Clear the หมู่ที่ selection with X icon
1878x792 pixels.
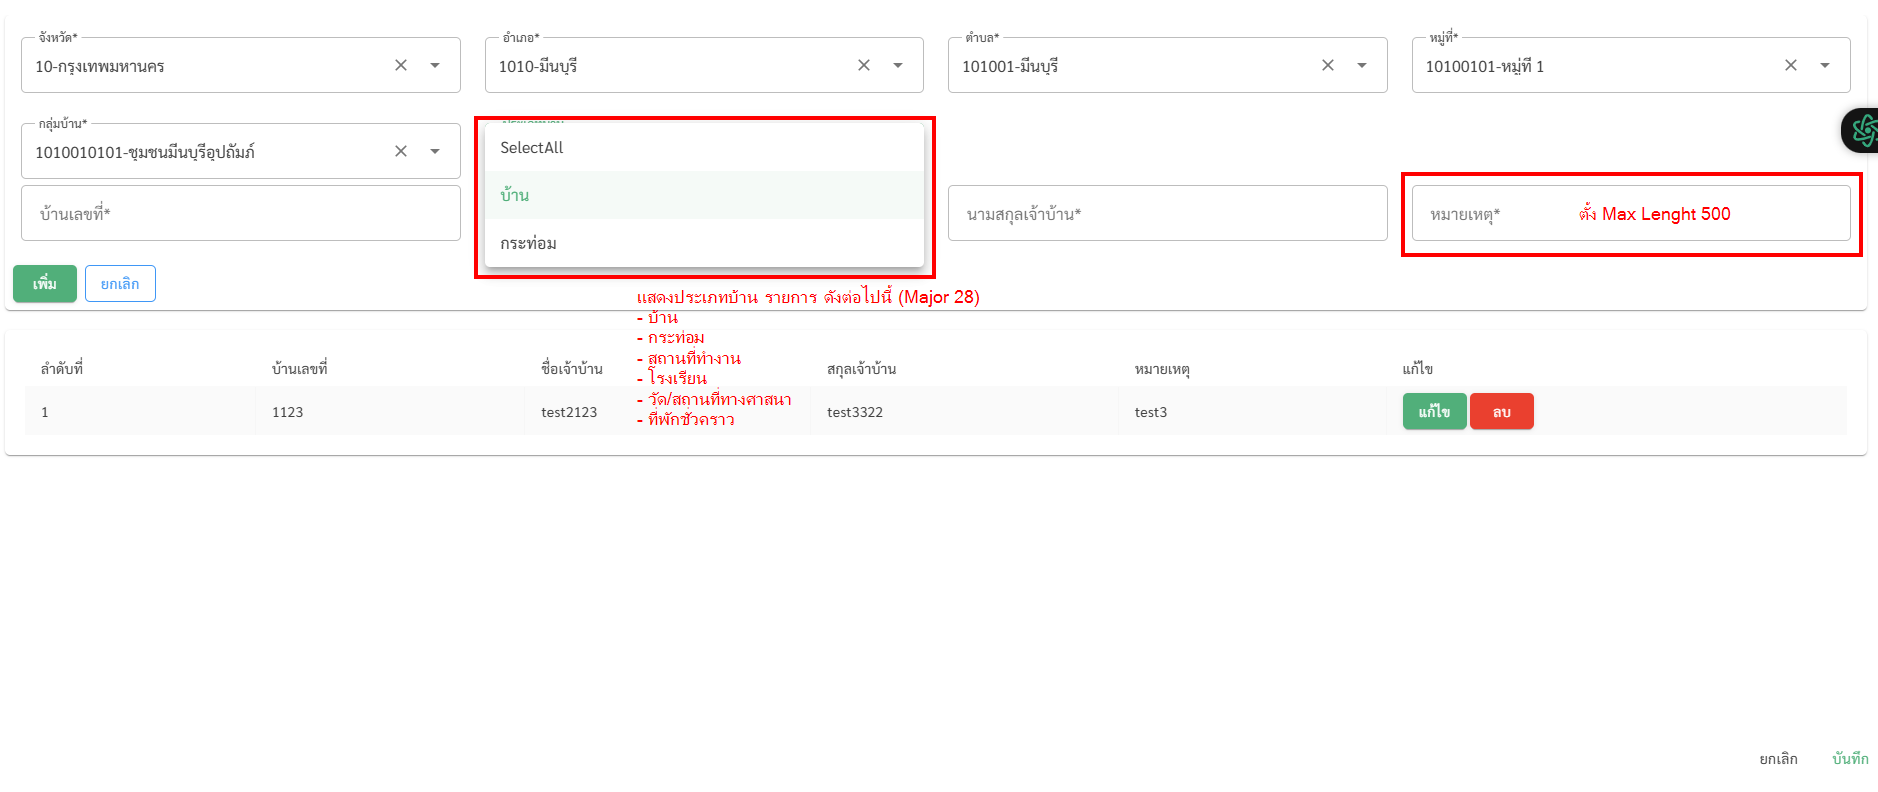tap(1791, 65)
